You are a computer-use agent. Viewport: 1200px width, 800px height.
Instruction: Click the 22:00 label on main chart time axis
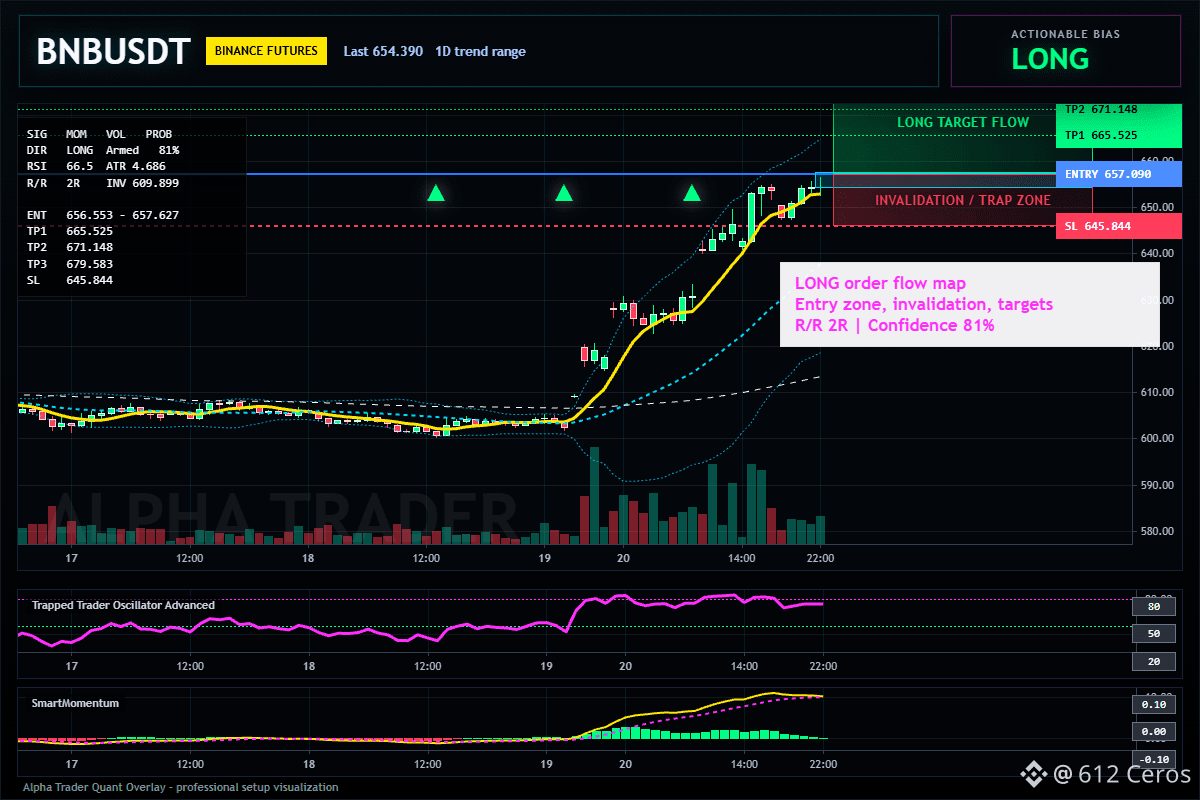pyautogui.click(x=821, y=557)
